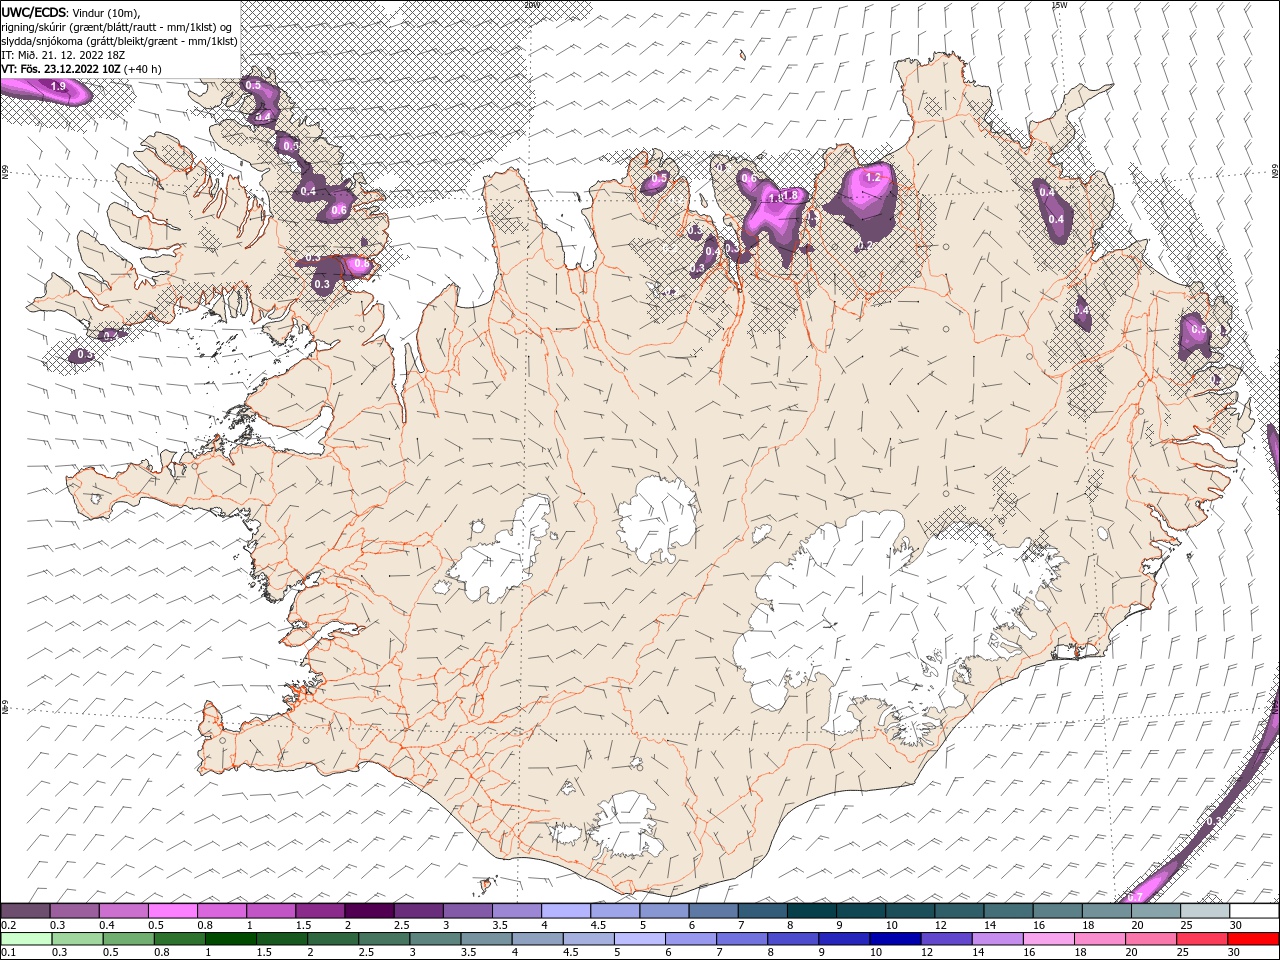Click the 1.2 precipitation value on the map

point(873,177)
